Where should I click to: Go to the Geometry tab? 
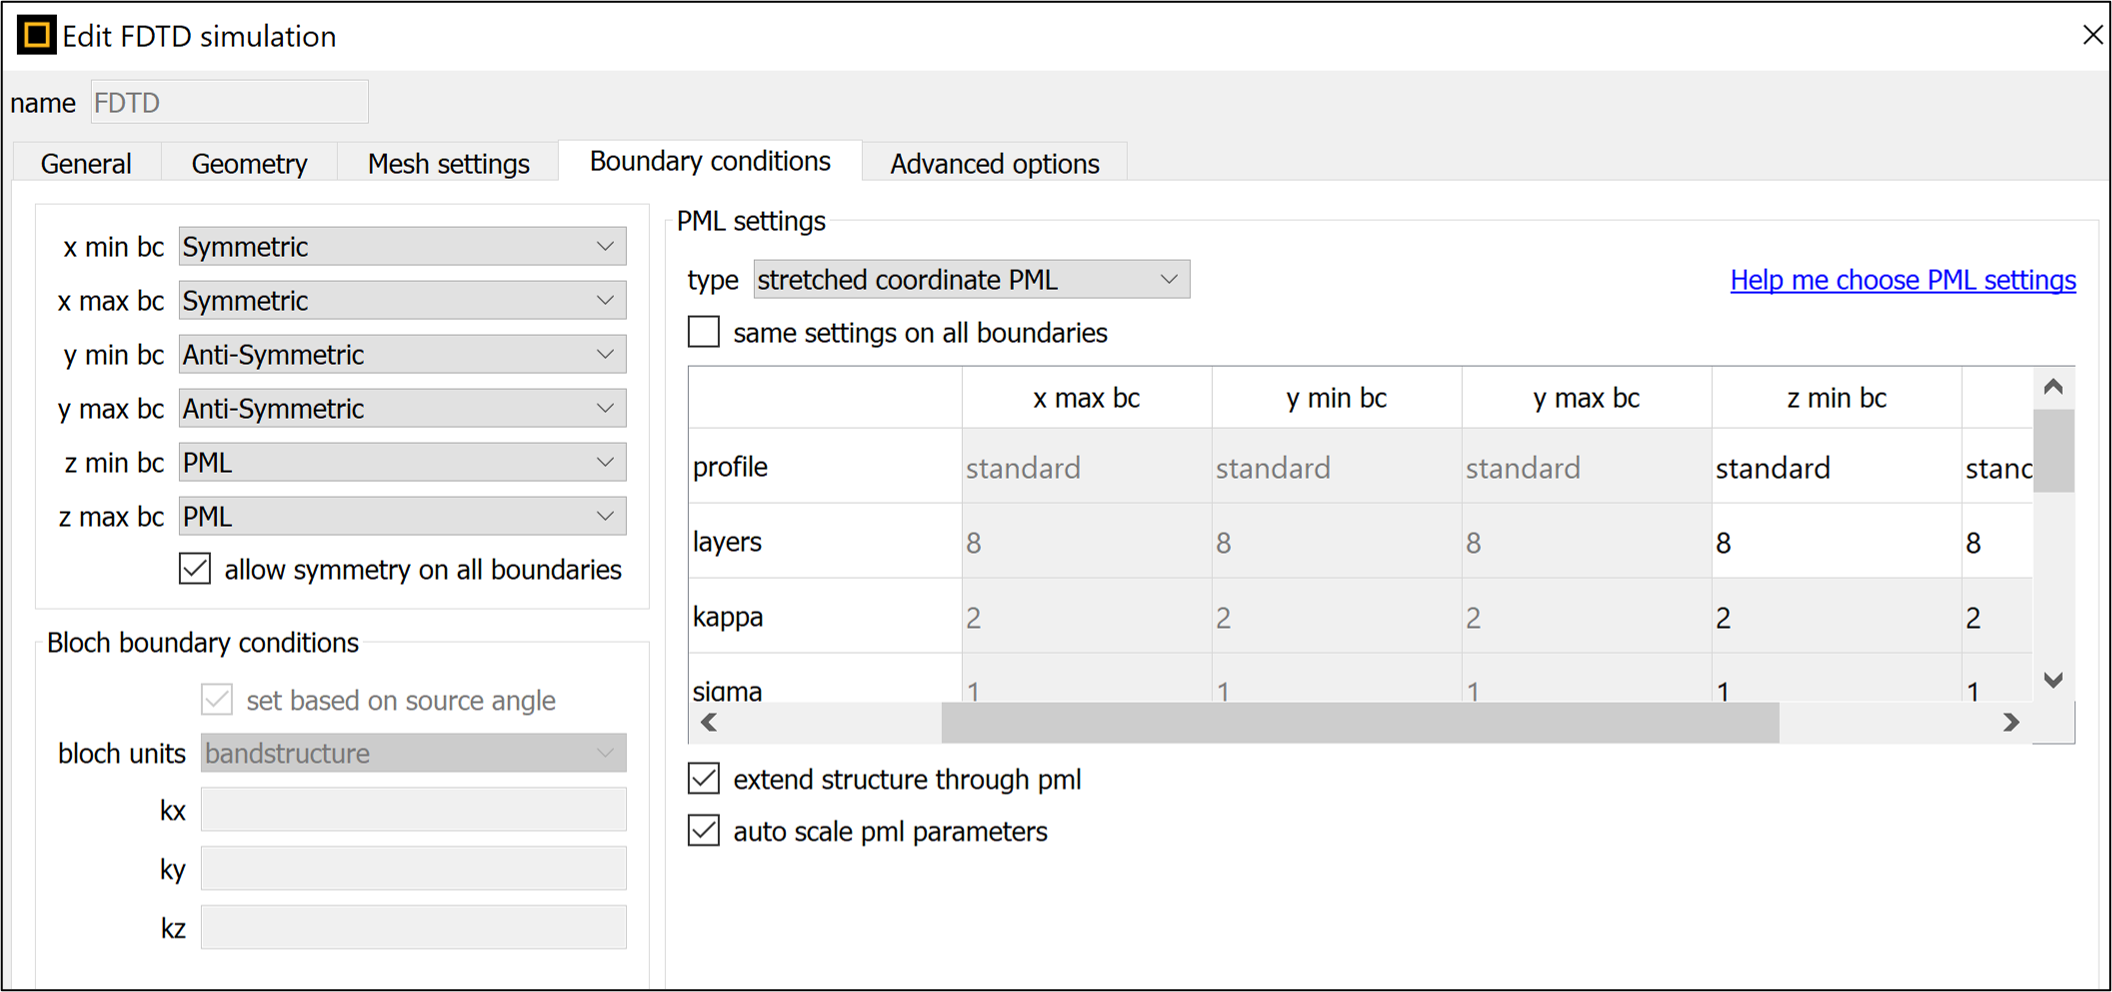click(249, 163)
